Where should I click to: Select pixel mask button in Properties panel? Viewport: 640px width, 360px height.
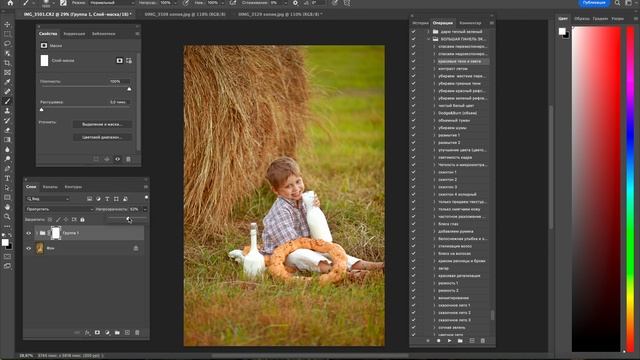pyautogui.click(x=119, y=60)
